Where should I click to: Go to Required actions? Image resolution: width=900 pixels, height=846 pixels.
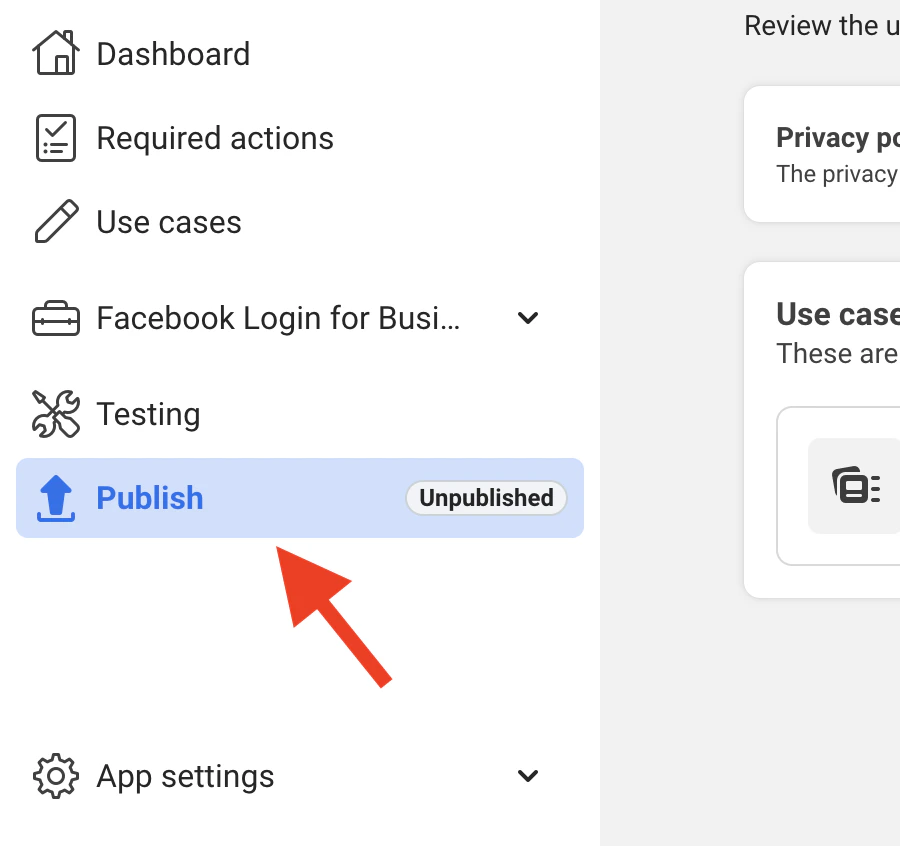click(214, 137)
